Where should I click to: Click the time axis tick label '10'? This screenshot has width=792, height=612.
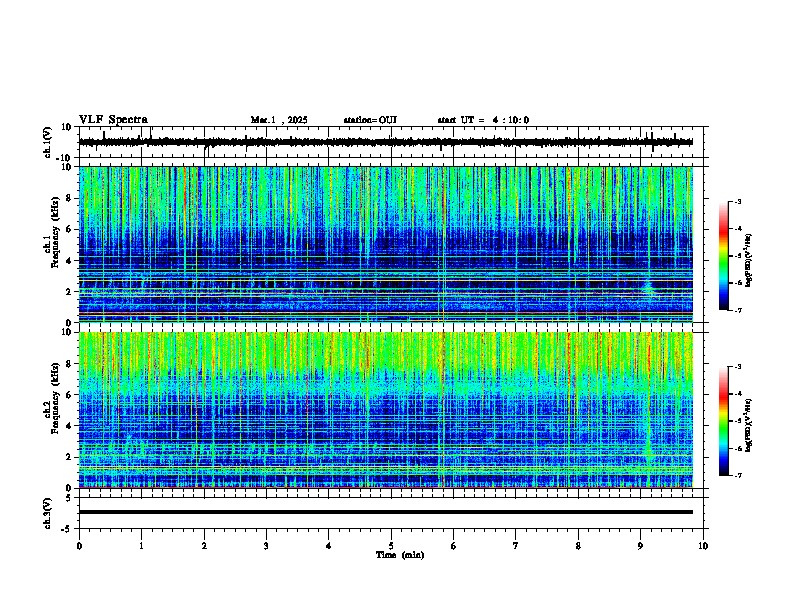[703, 546]
